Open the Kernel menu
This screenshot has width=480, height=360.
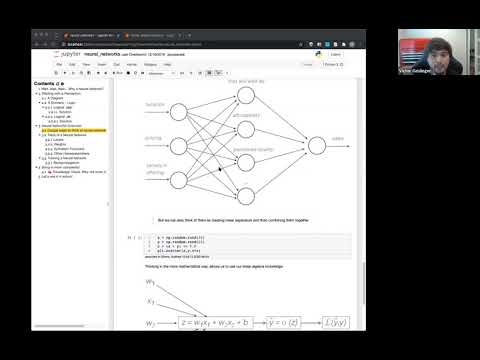tap(132, 64)
